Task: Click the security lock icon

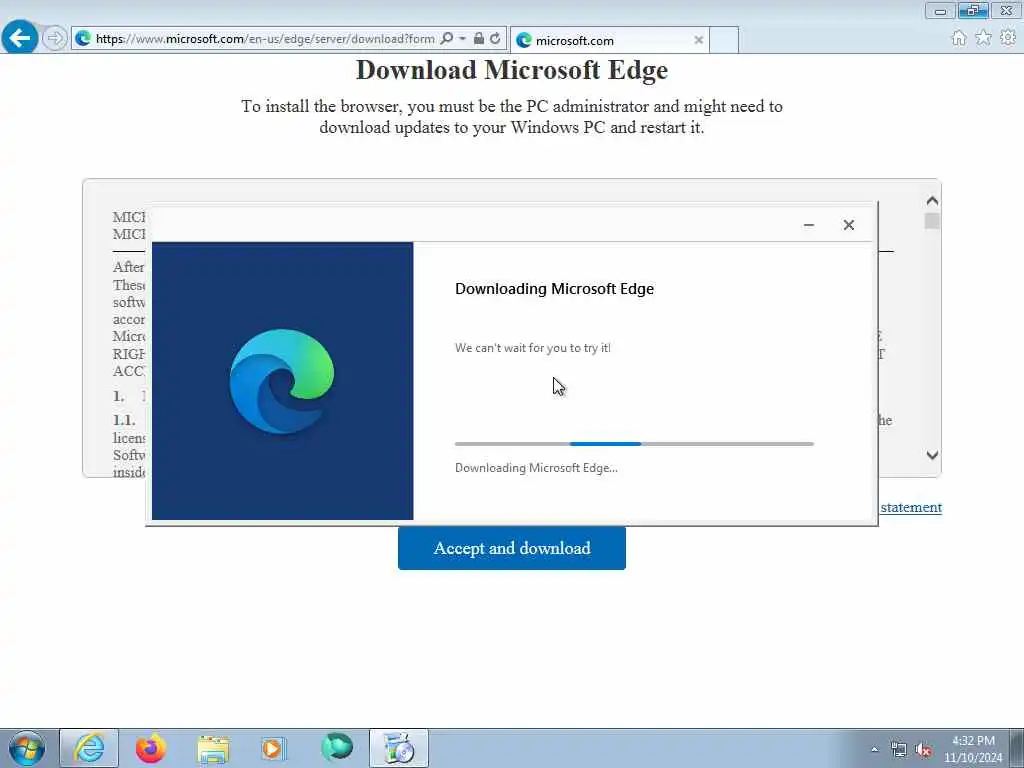Action: [479, 39]
